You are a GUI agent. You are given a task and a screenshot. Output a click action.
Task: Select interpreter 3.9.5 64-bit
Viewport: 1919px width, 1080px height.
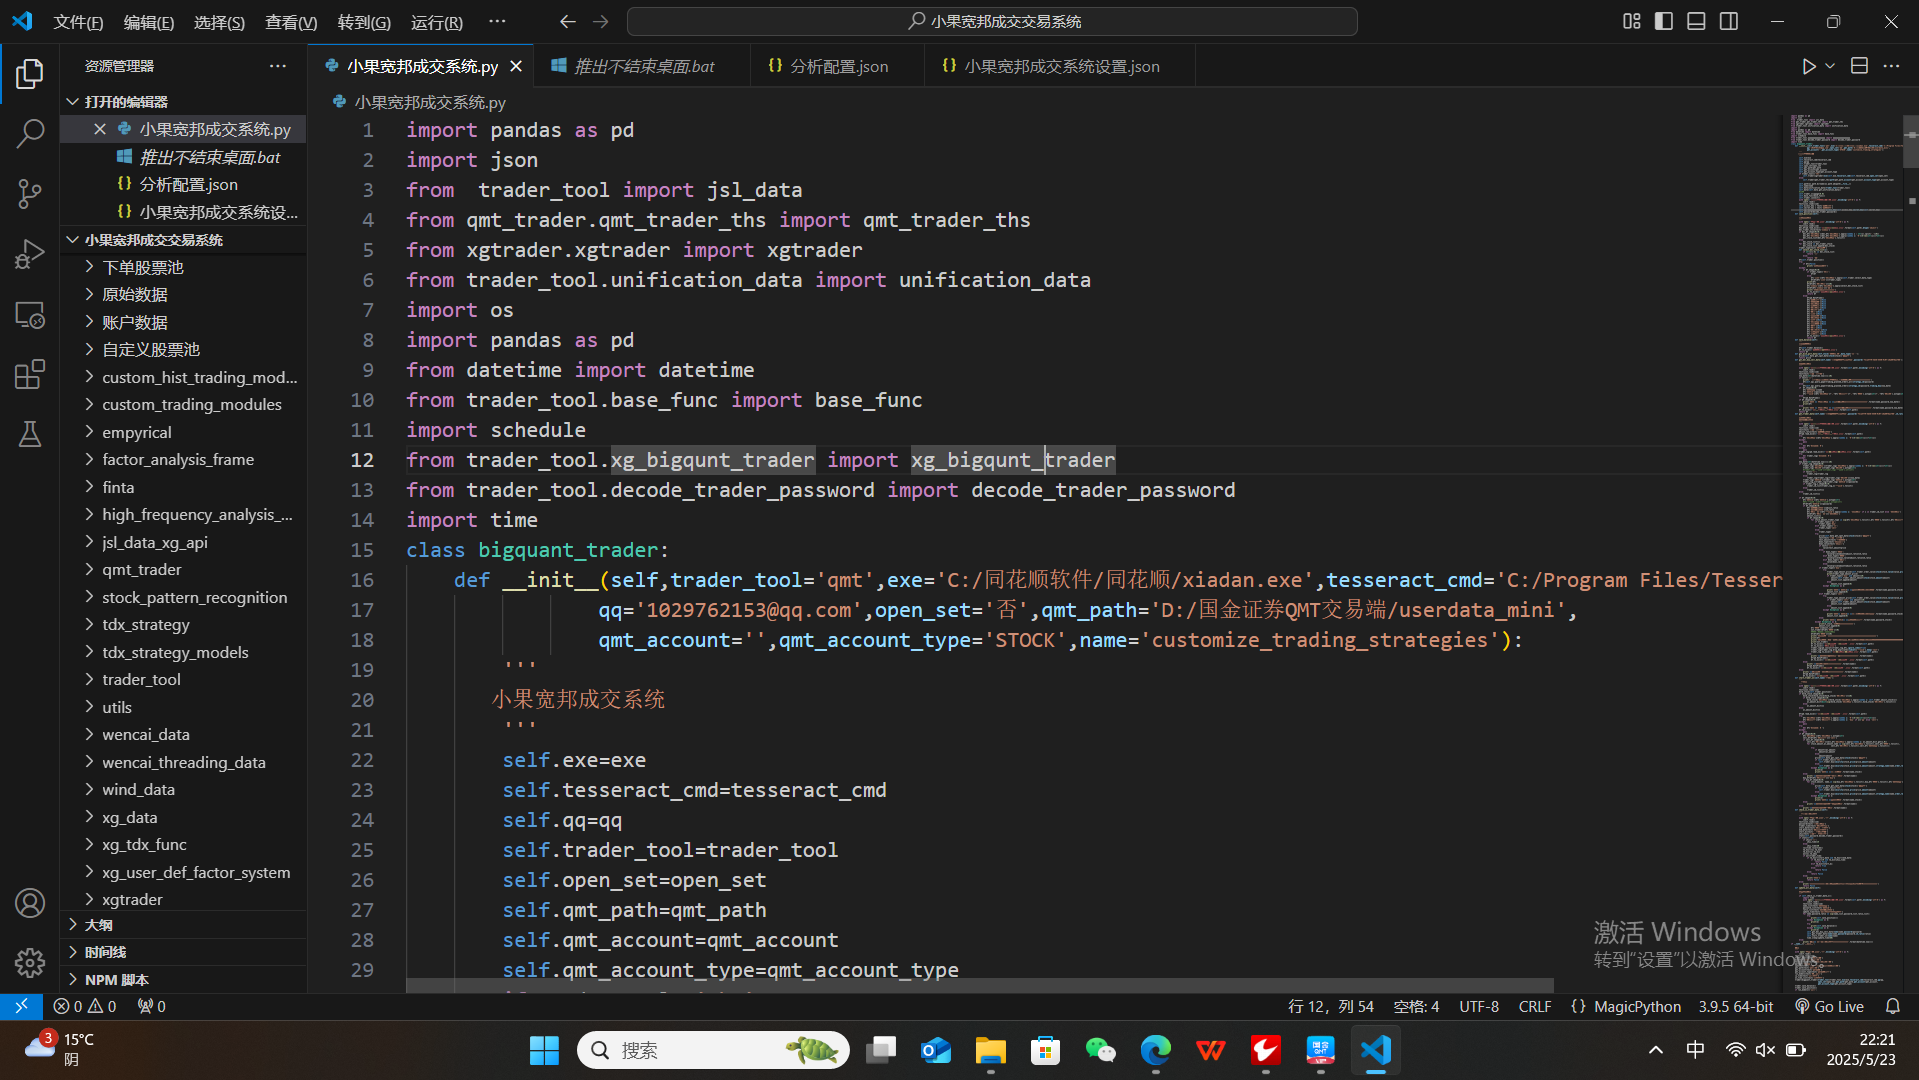tap(1735, 1006)
